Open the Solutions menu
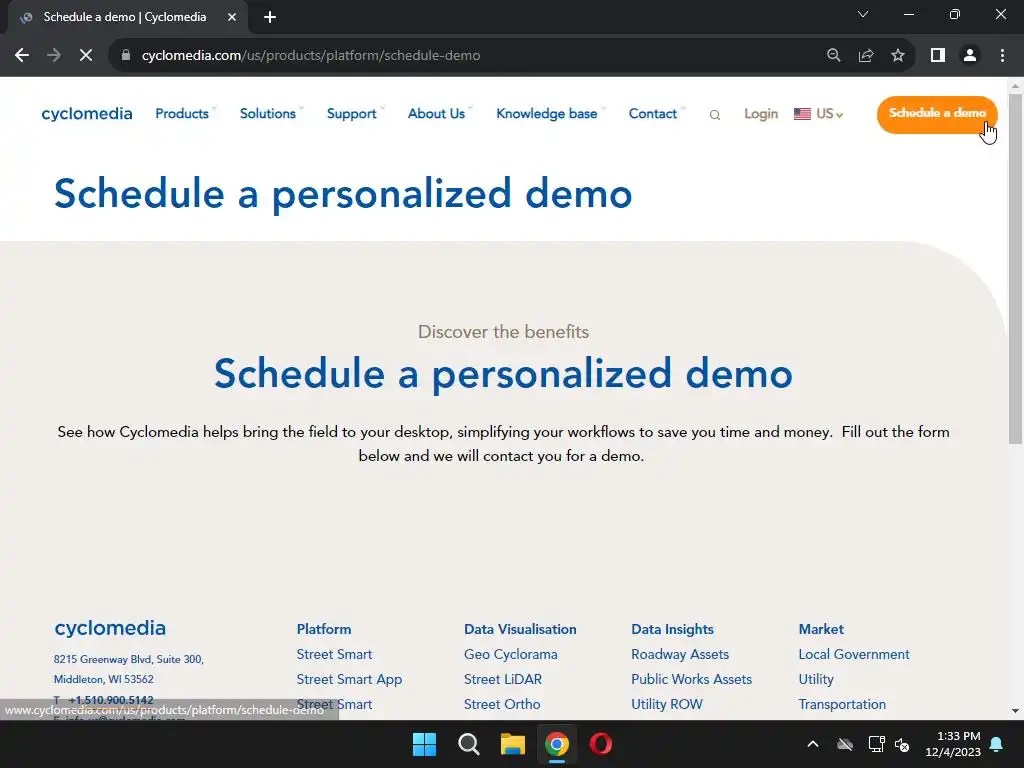The height and width of the screenshot is (768, 1024). click(268, 114)
